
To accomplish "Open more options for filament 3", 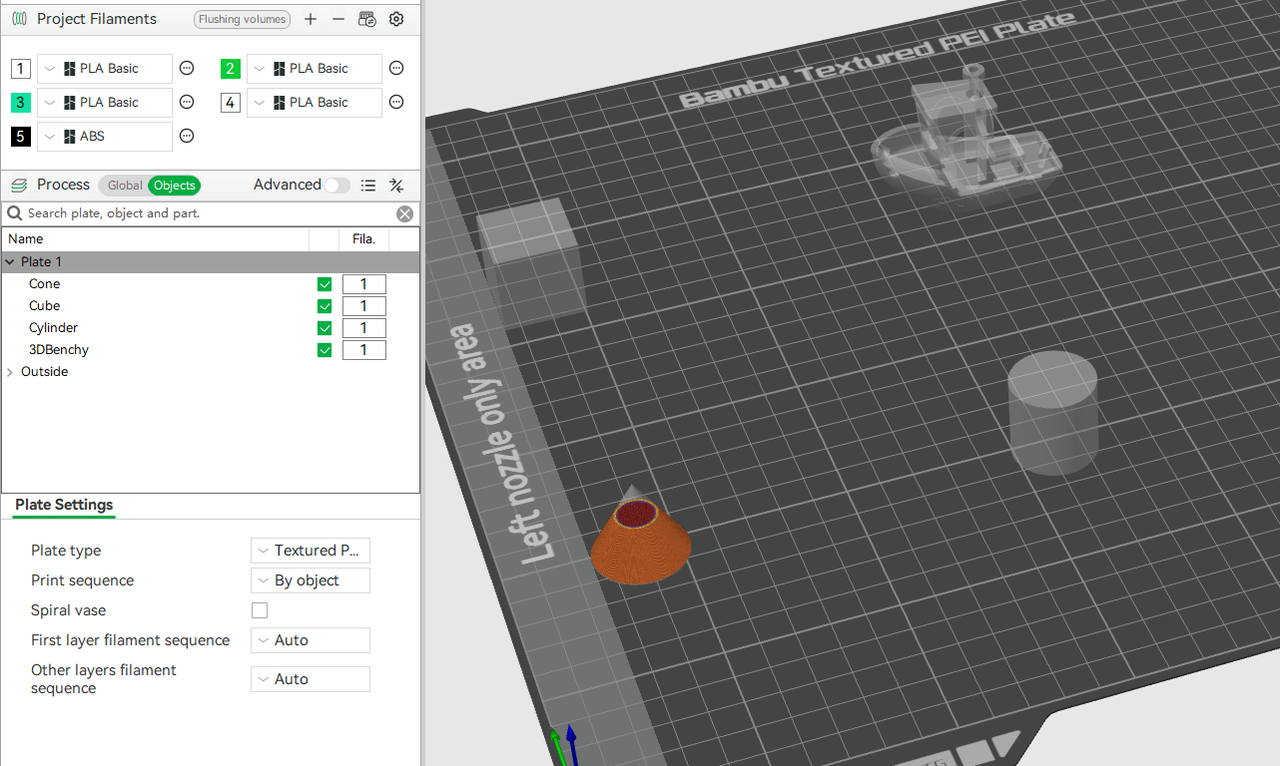I will (x=187, y=102).
